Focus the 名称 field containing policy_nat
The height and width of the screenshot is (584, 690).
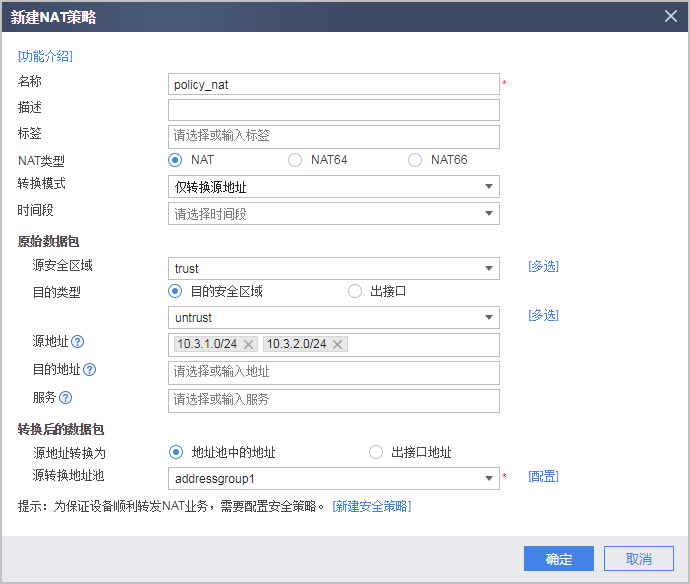click(334, 84)
